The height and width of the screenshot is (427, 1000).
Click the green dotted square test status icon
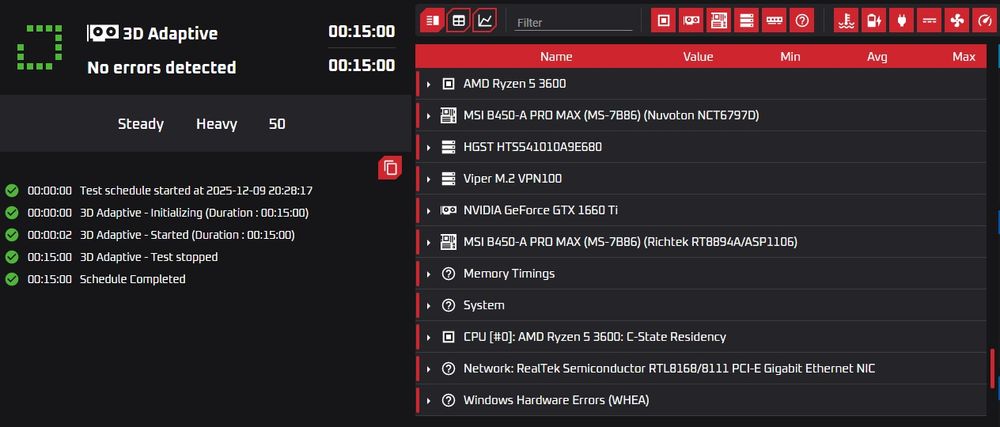click(x=40, y=48)
